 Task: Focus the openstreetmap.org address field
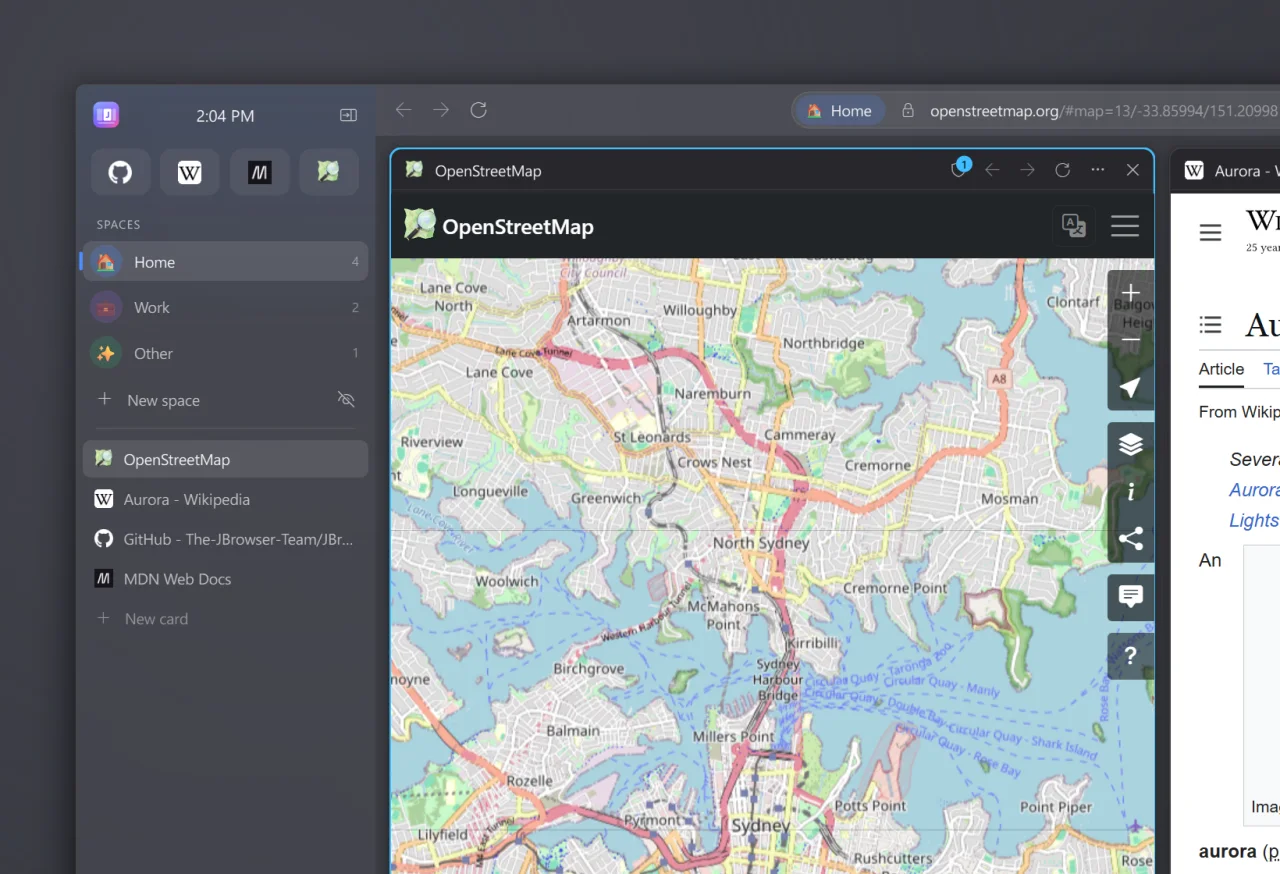1104,111
